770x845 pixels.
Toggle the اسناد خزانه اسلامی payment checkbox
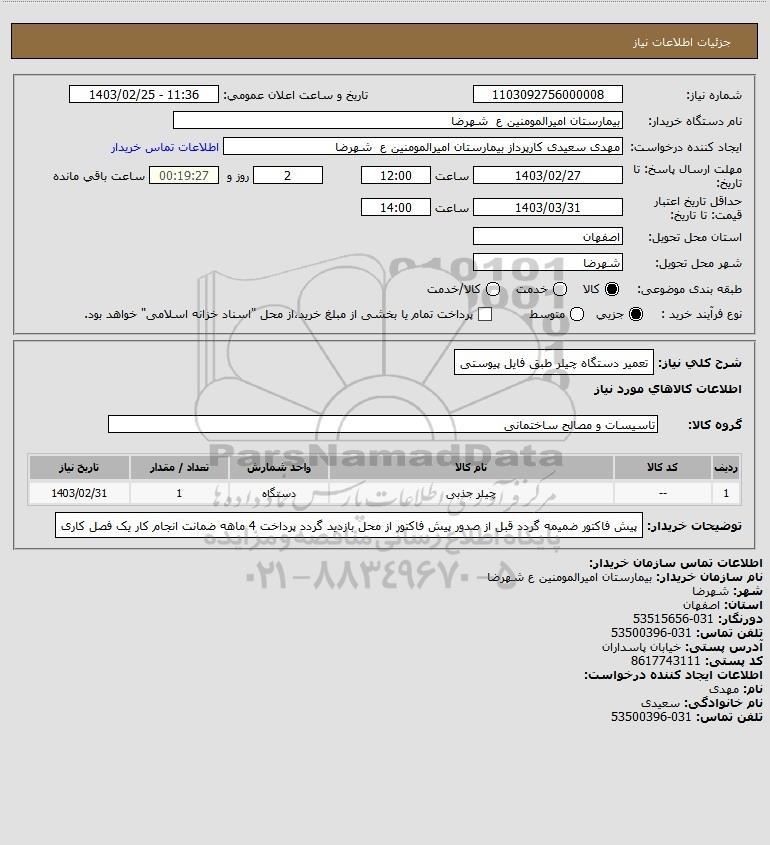pyautogui.click(x=485, y=314)
